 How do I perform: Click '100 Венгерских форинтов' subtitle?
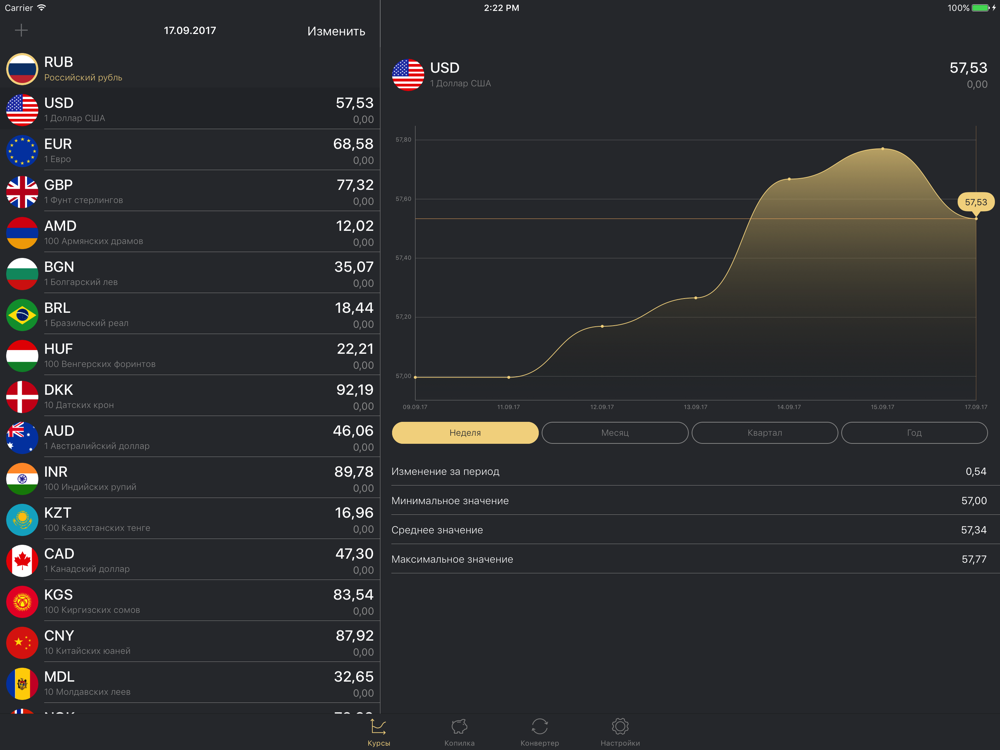pyautogui.click(x=99, y=364)
